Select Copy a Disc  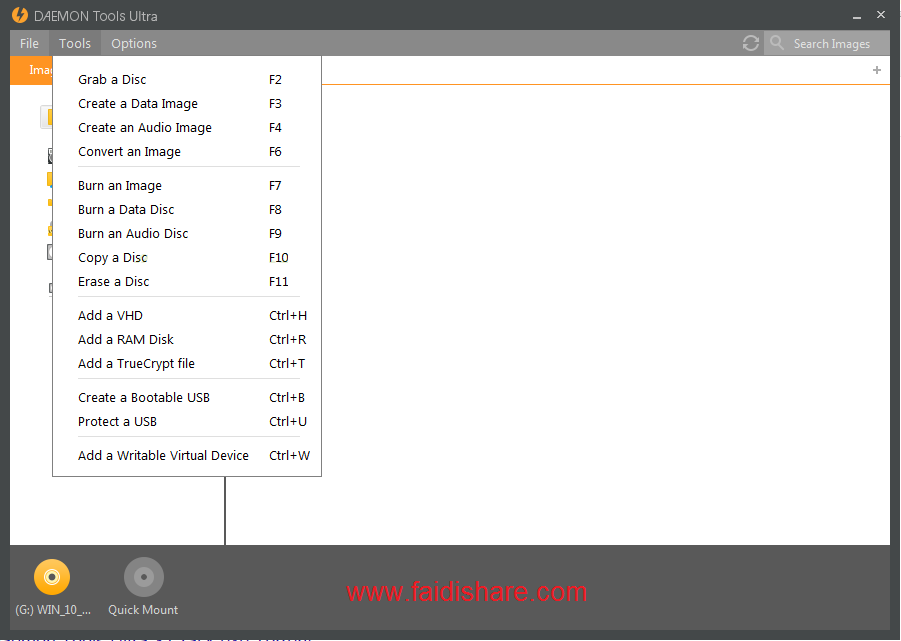(x=112, y=257)
